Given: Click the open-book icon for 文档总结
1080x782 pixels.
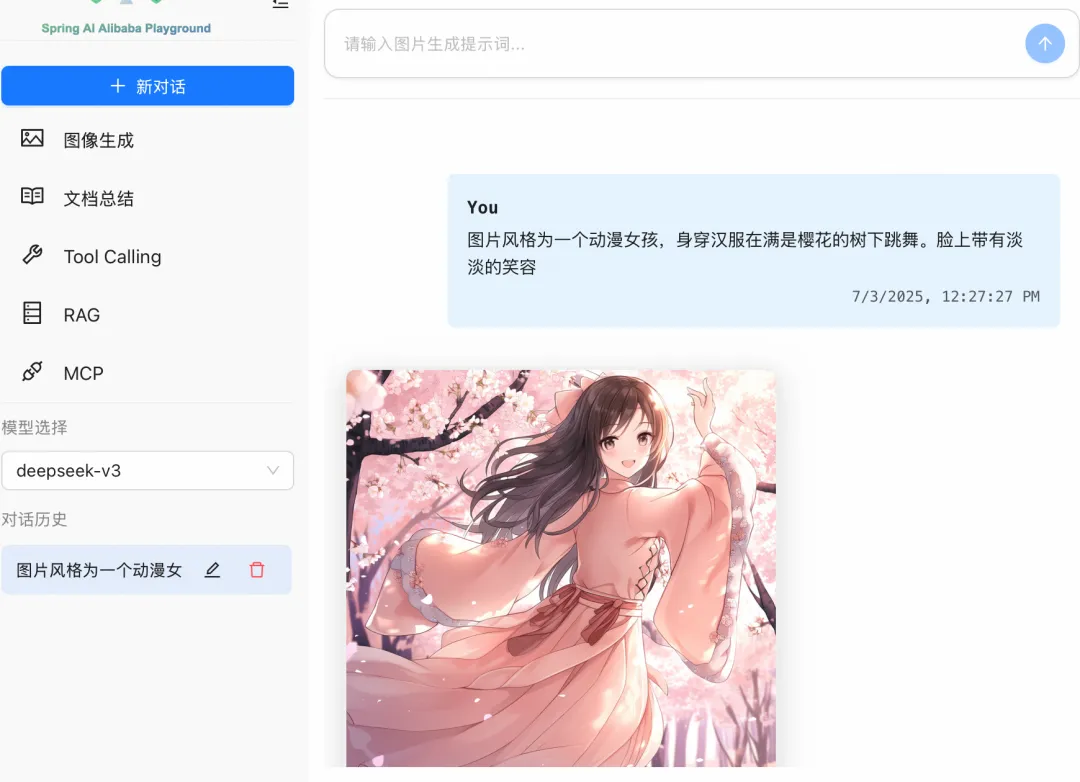Looking at the screenshot, I should 32,196.
